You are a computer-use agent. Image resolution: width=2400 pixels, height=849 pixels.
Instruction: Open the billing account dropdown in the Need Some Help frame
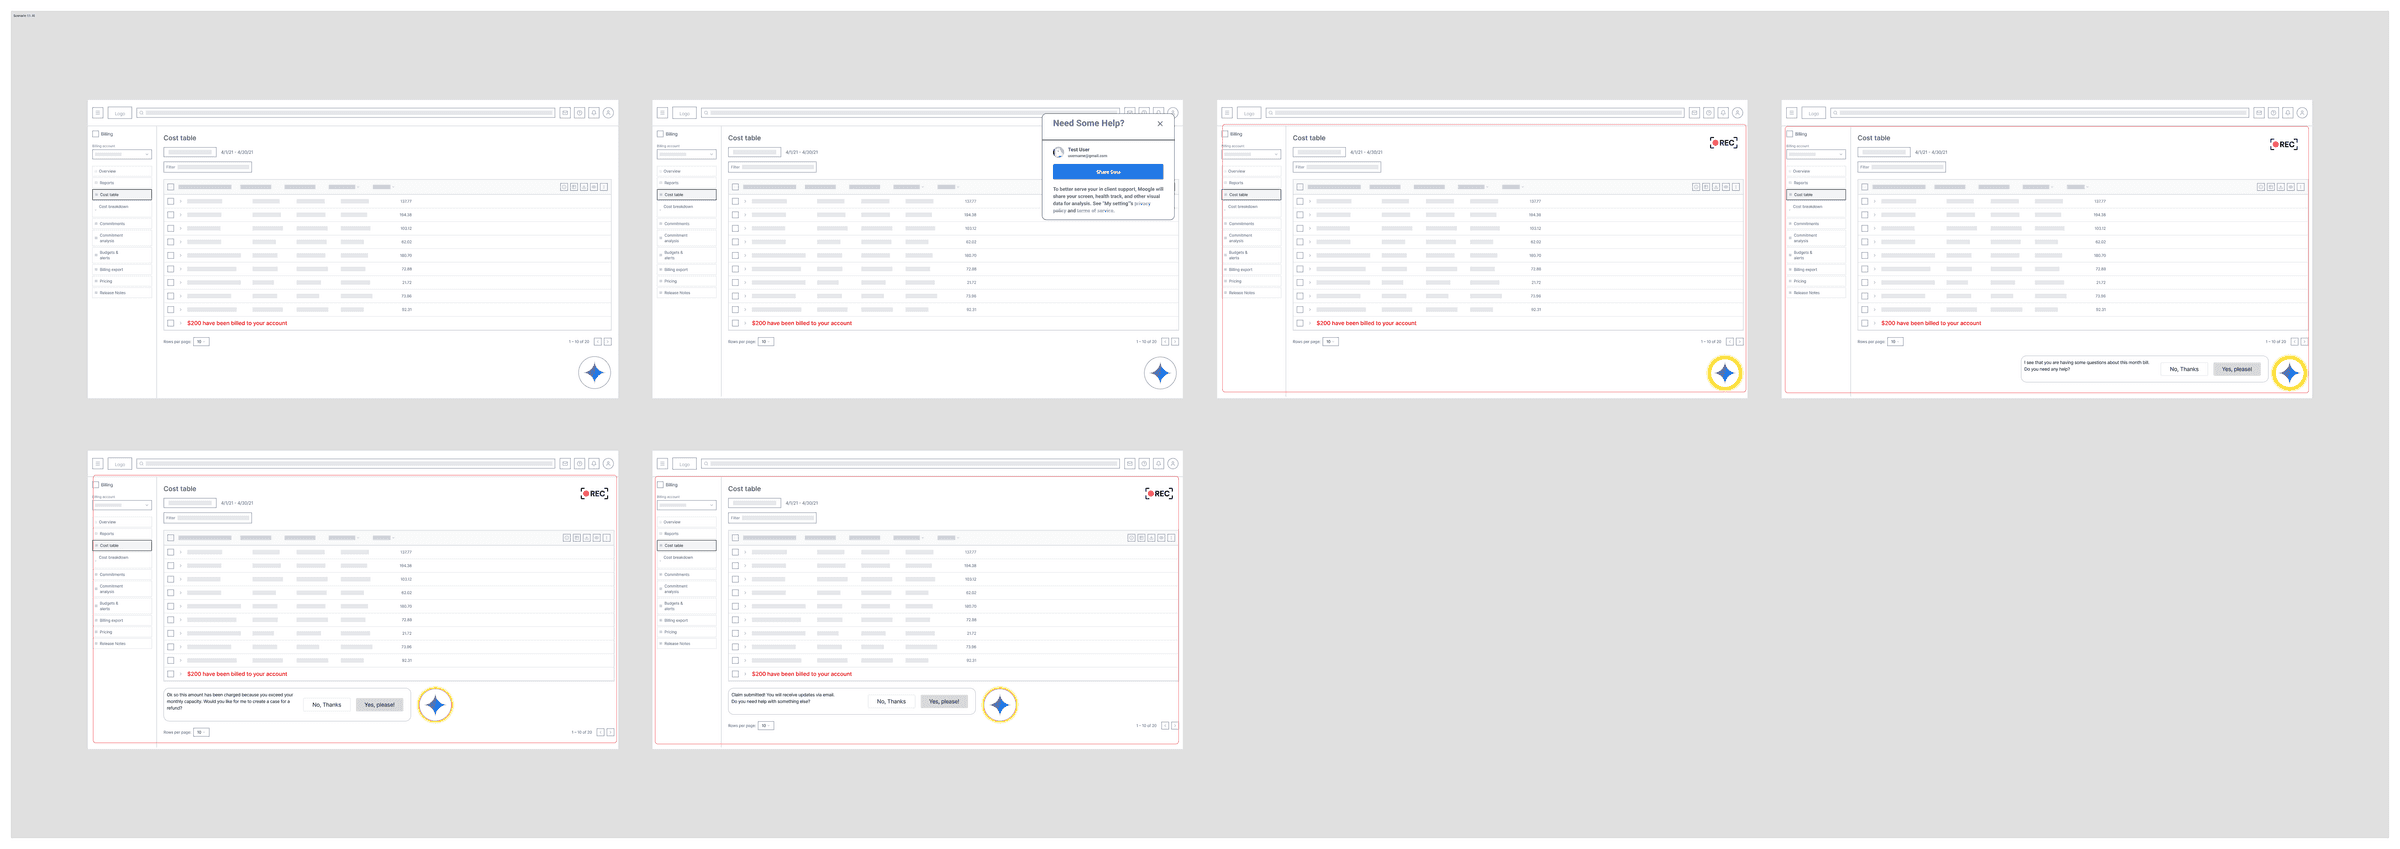[x=687, y=154]
